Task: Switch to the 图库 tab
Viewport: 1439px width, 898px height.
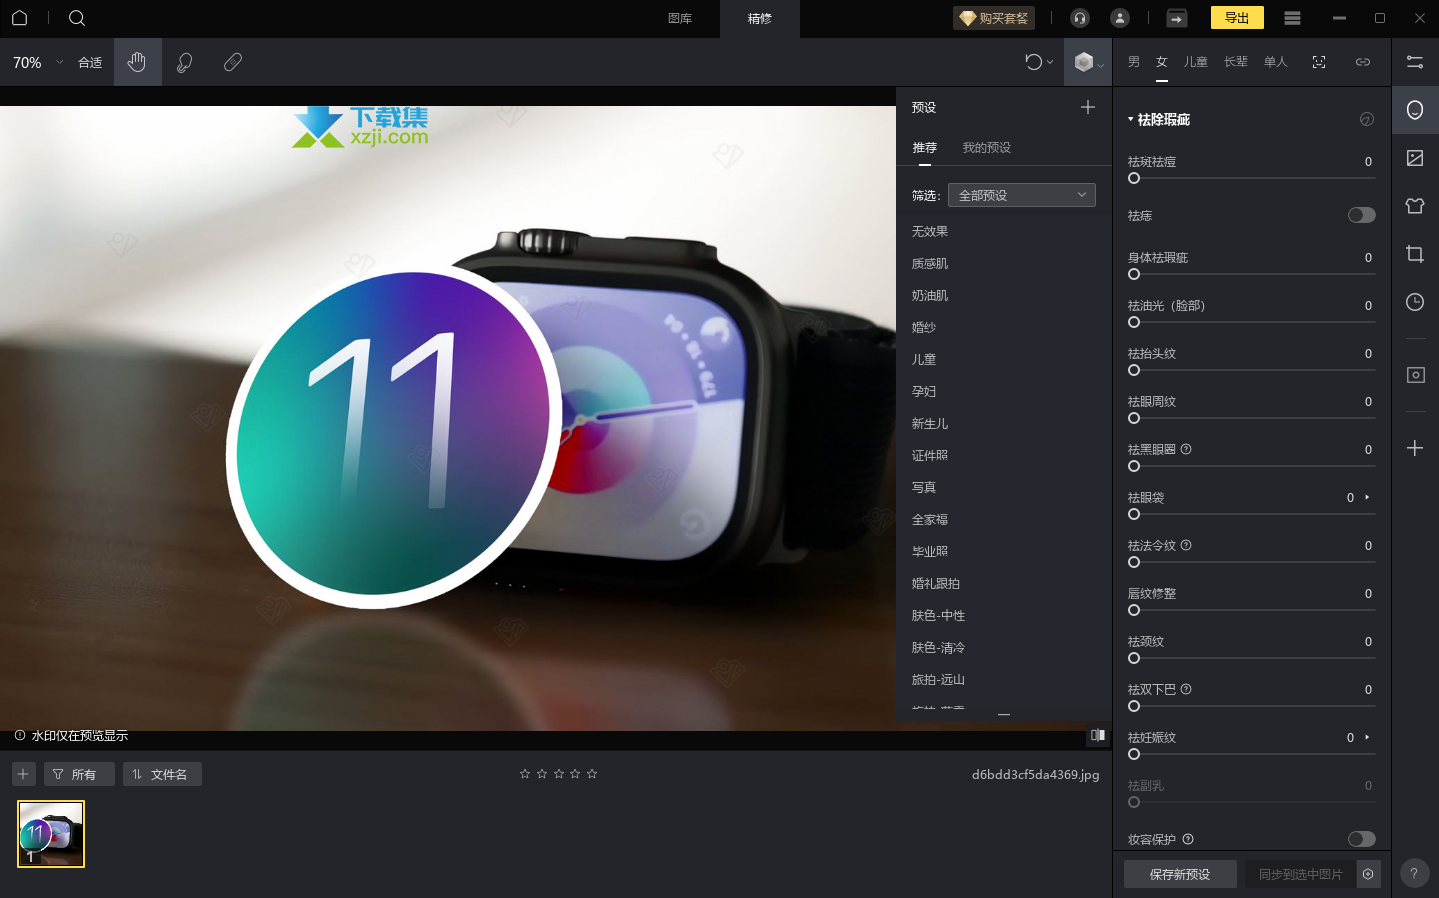Action: tap(680, 18)
